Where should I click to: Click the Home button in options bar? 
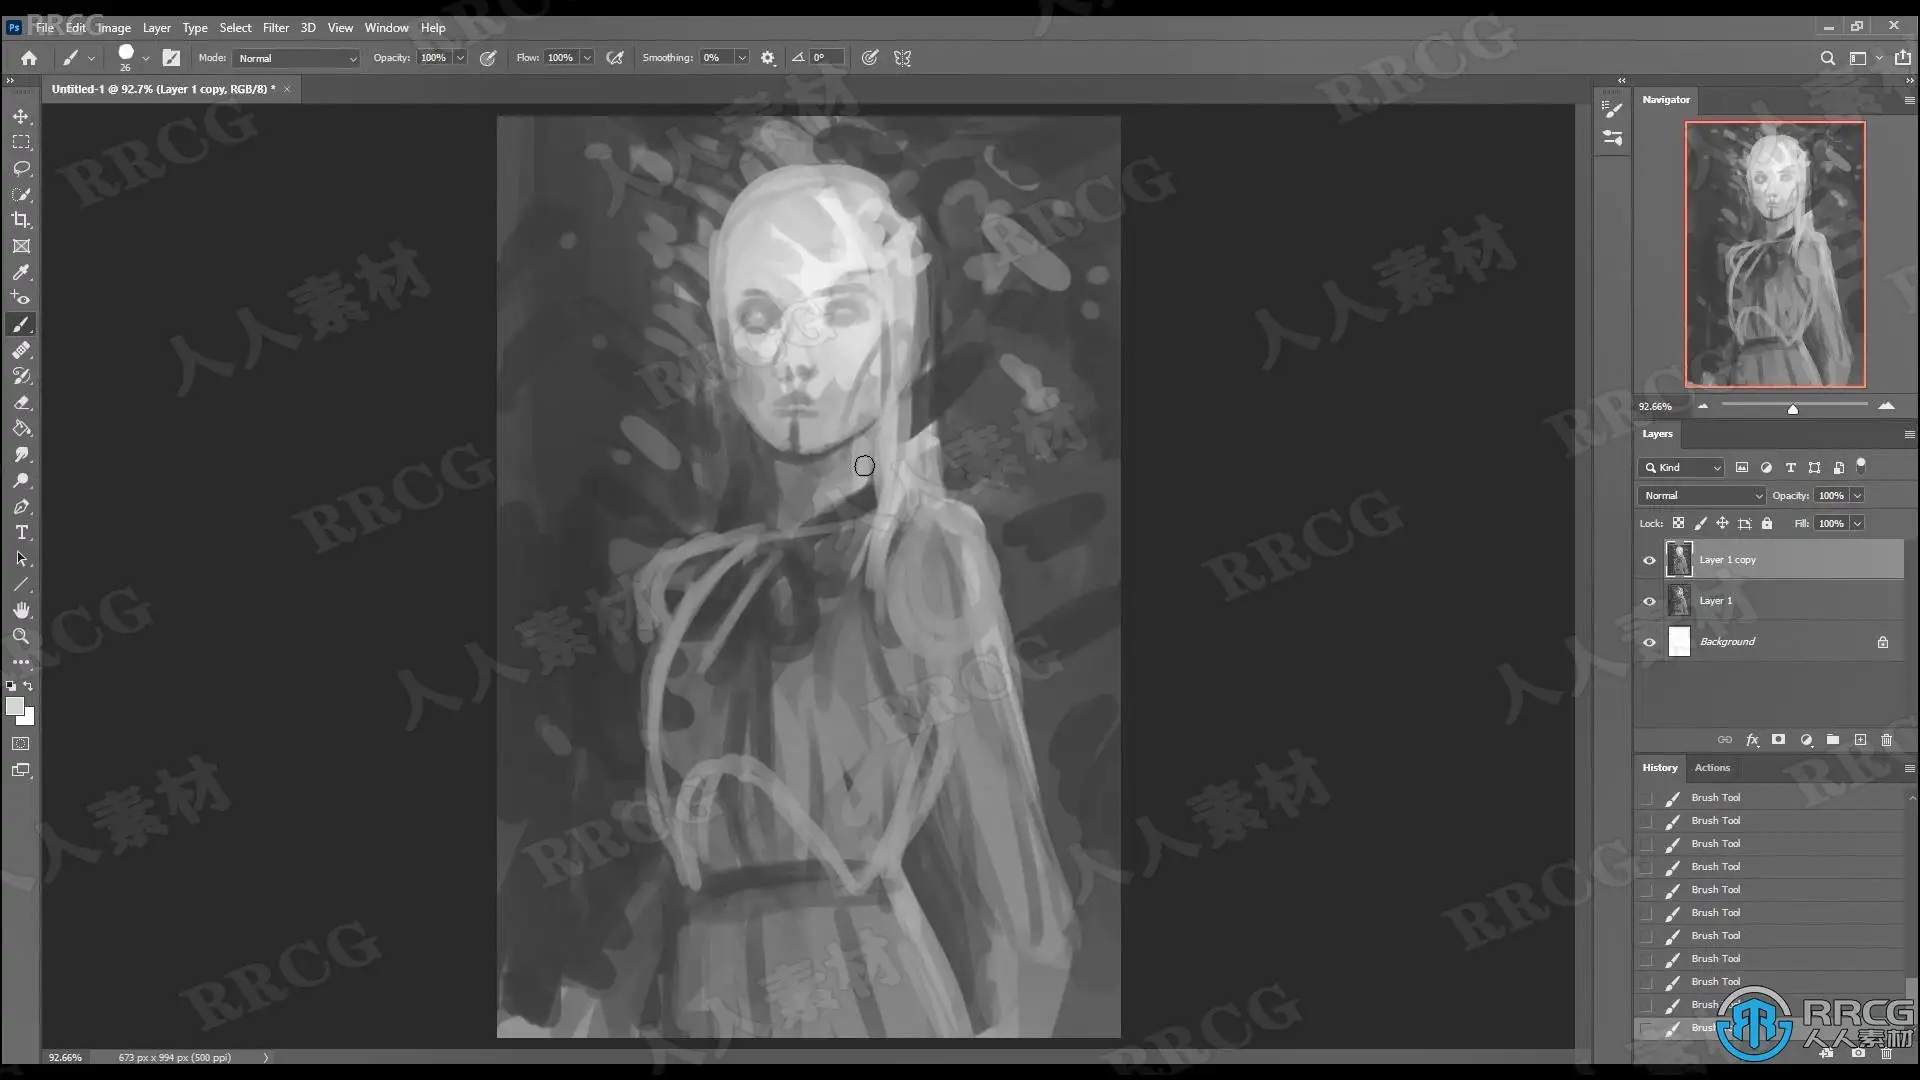29,58
